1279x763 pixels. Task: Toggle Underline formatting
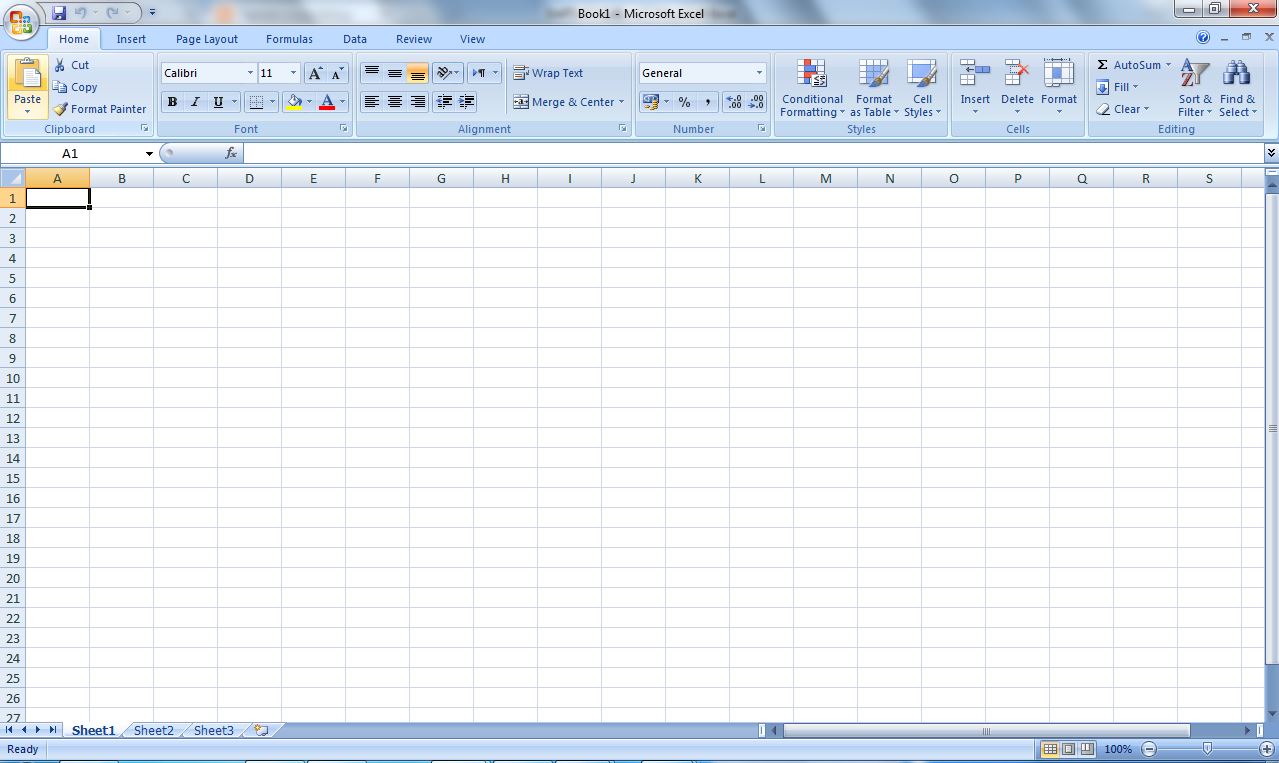tap(218, 102)
